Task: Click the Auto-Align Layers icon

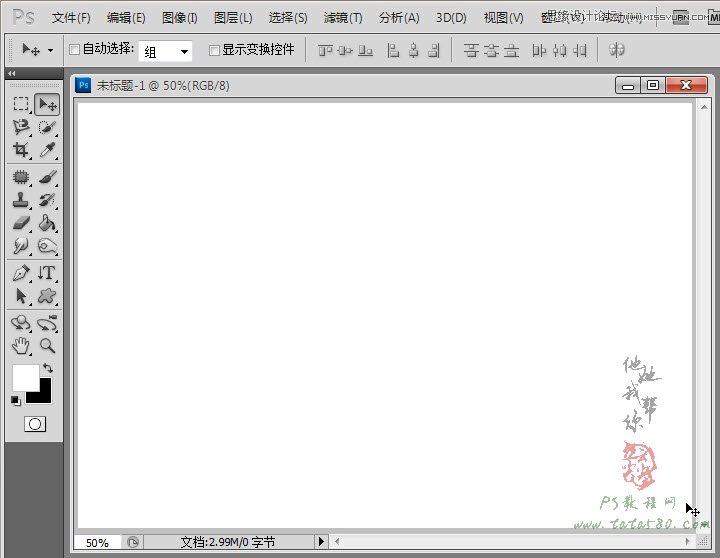Action: pyautogui.click(x=616, y=50)
